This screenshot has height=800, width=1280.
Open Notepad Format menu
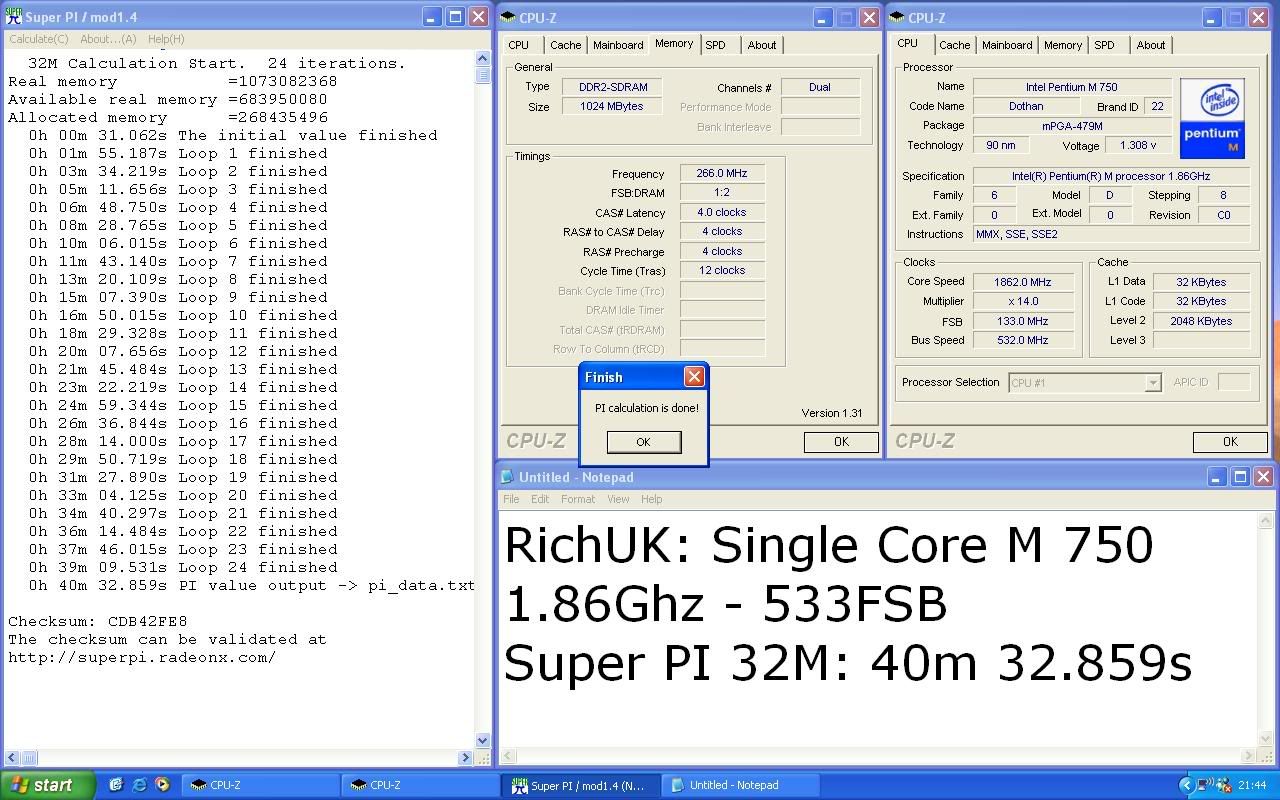(578, 499)
